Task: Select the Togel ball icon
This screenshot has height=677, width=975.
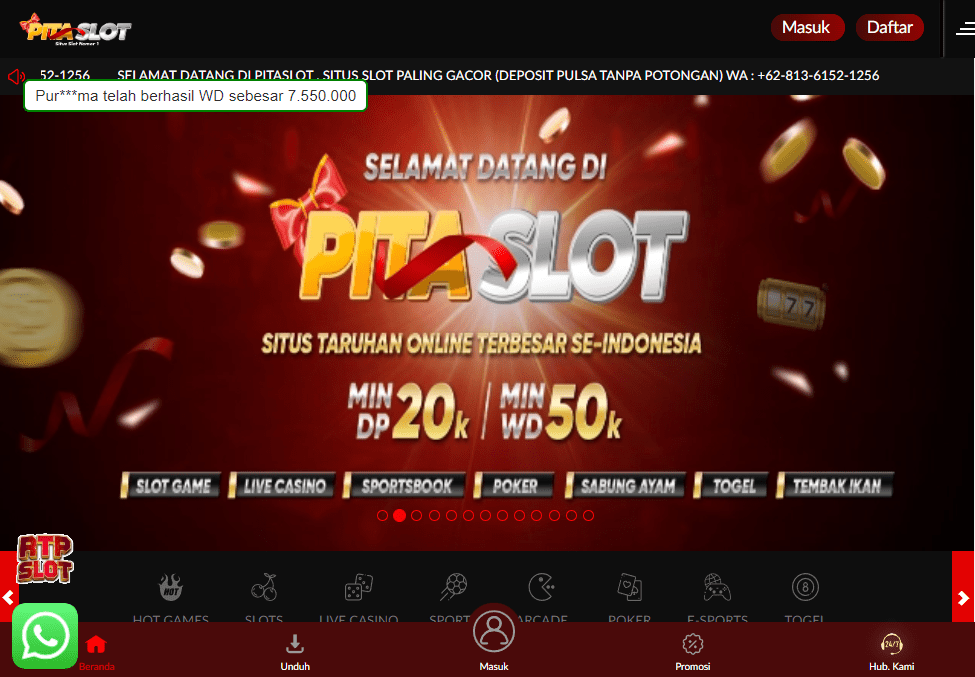Action: tap(805, 587)
